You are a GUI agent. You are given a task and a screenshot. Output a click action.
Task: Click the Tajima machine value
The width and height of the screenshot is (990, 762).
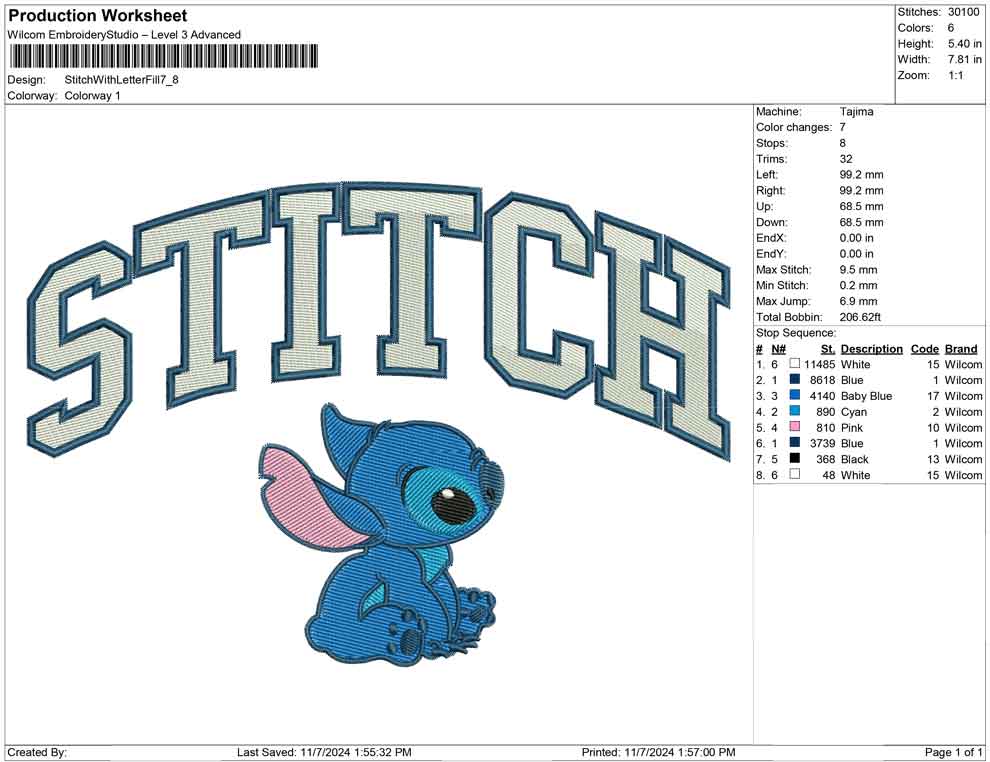(856, 112)
